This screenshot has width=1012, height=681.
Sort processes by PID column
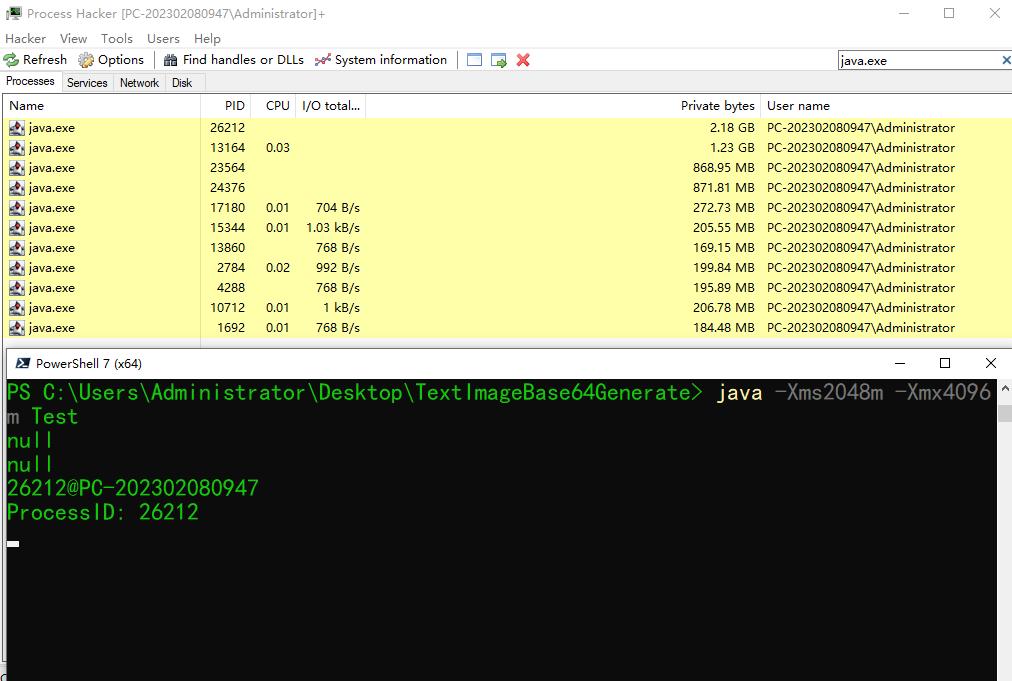point(234,106)
